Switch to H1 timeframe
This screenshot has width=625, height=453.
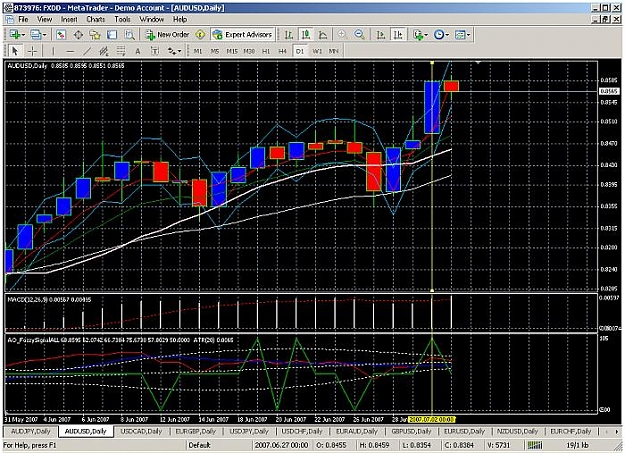click(x=266, y=51)
